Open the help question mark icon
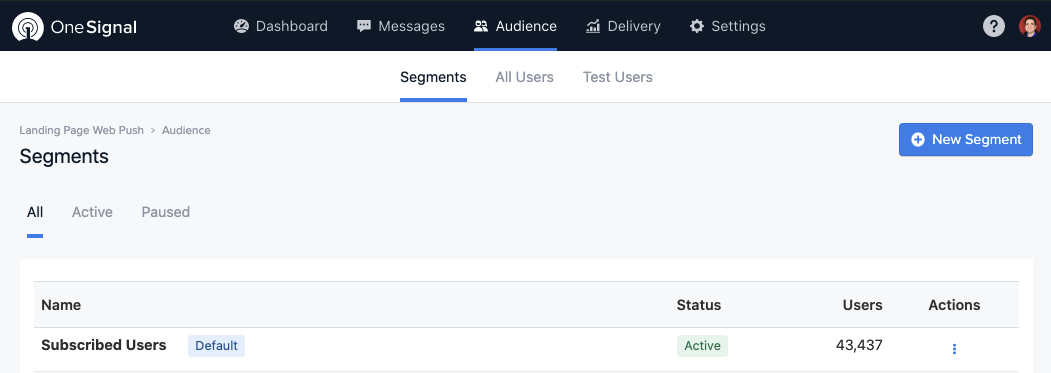Screen dimensions: 1051x373 [994, 26]
